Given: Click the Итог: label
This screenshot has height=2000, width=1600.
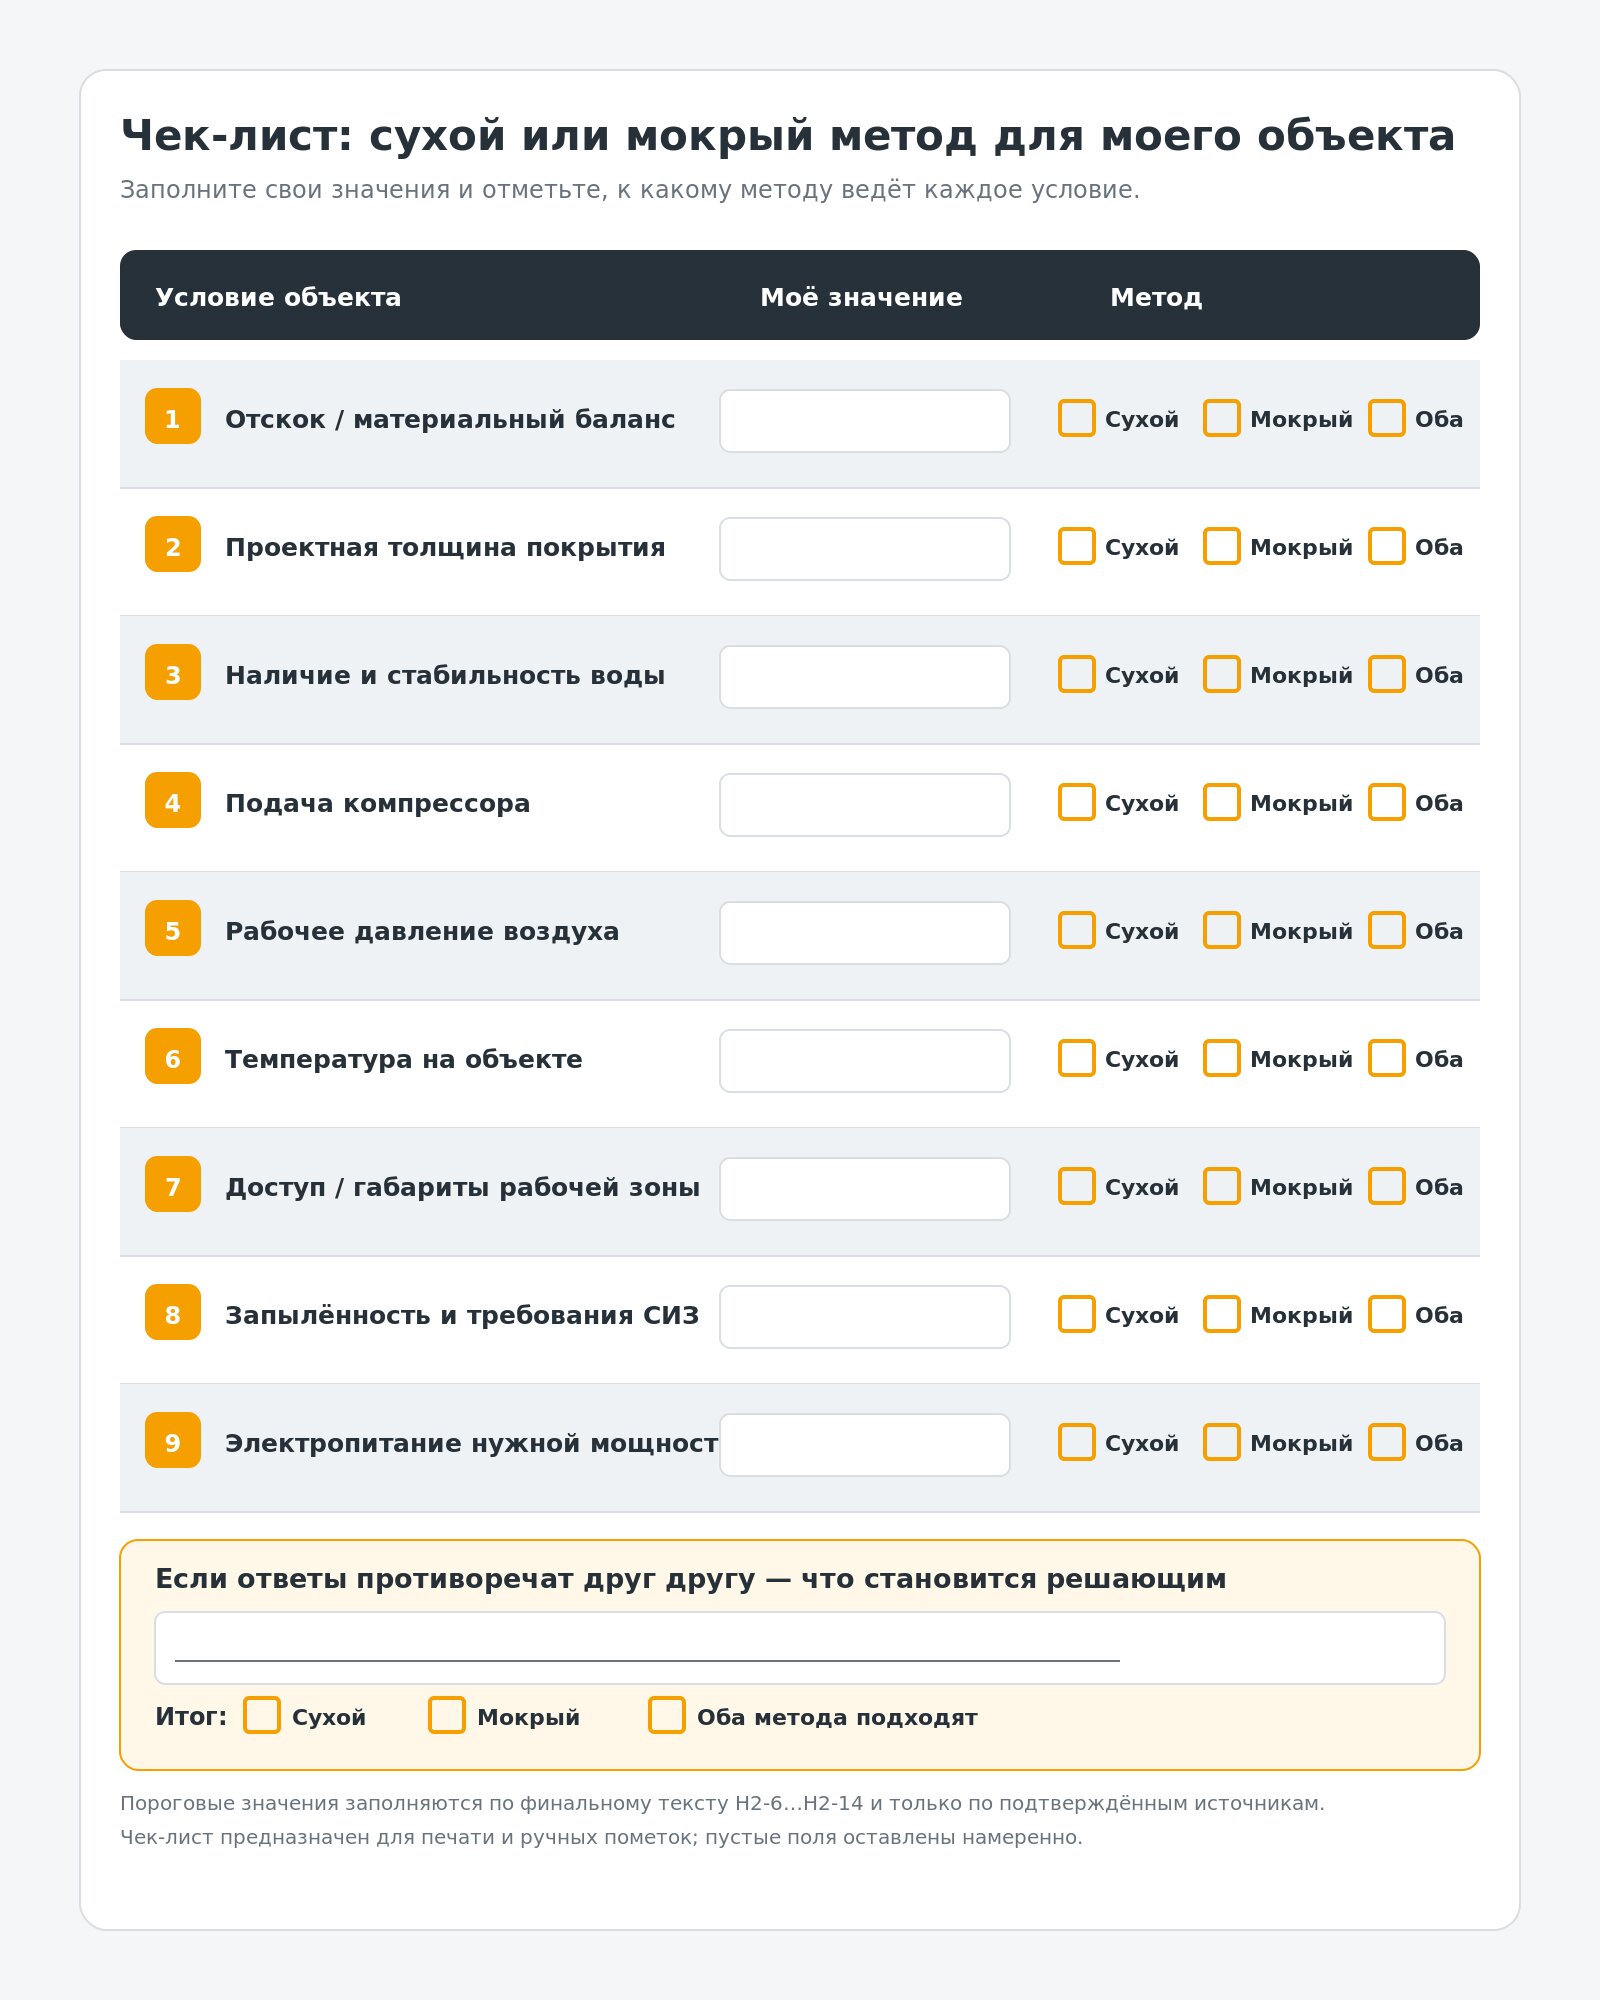Looking at the screenshot, I should click(191, 1716).
